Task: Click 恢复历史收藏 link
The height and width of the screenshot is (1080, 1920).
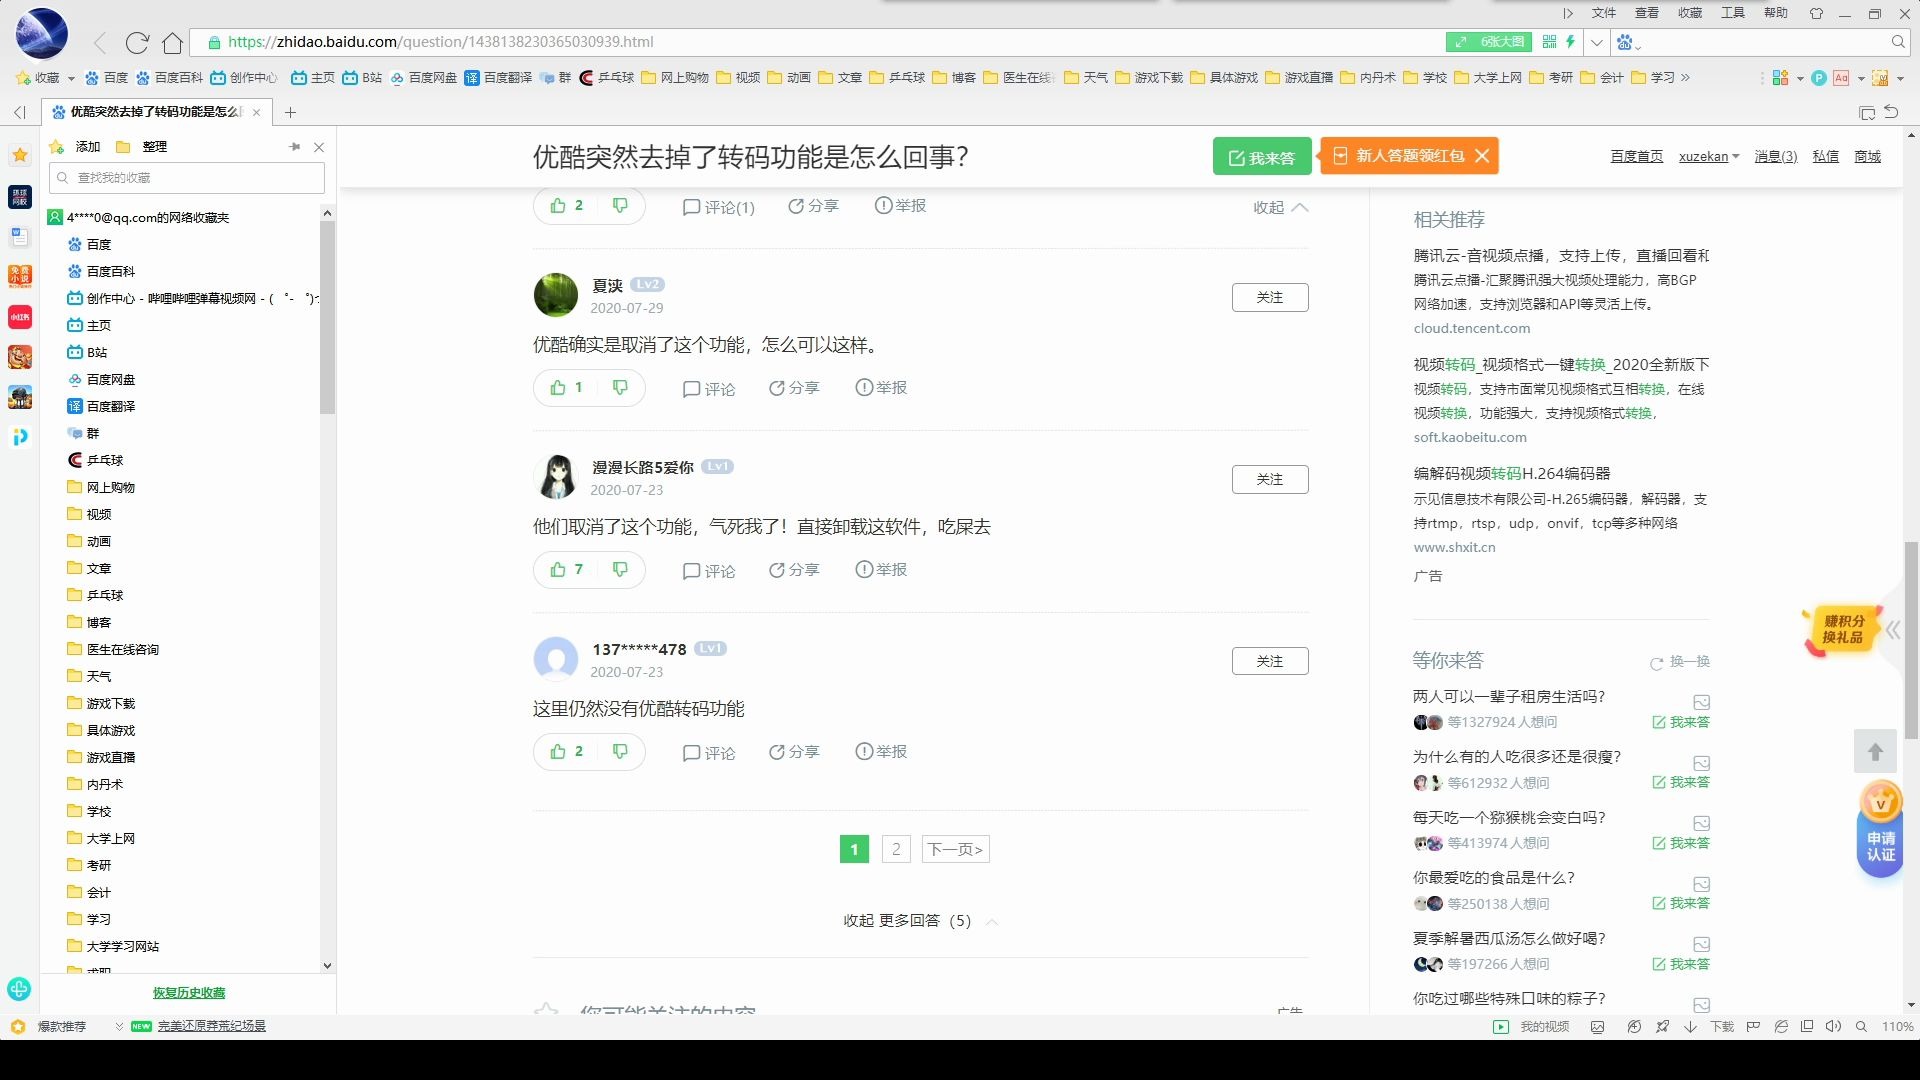Action: pos(189,993)
